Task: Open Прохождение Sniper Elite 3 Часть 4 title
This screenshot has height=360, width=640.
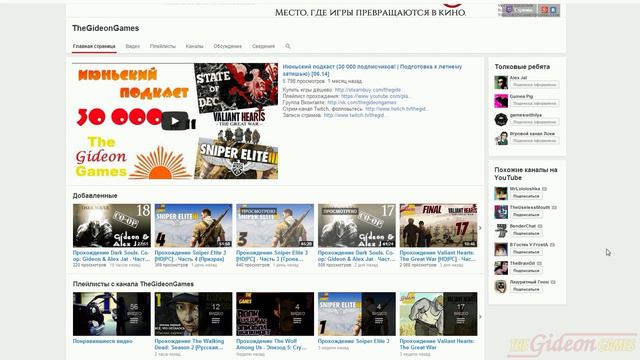Action: (190, 256)
